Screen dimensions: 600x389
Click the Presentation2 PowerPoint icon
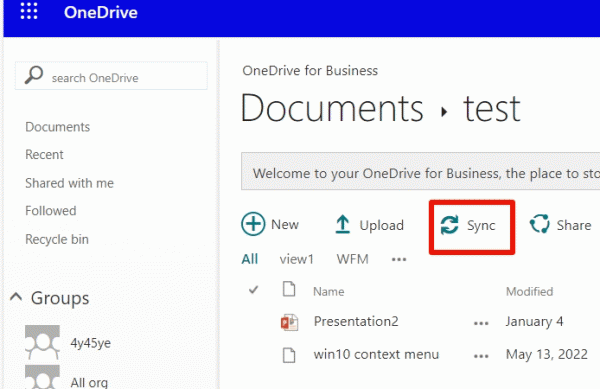[x=289, y=322]
